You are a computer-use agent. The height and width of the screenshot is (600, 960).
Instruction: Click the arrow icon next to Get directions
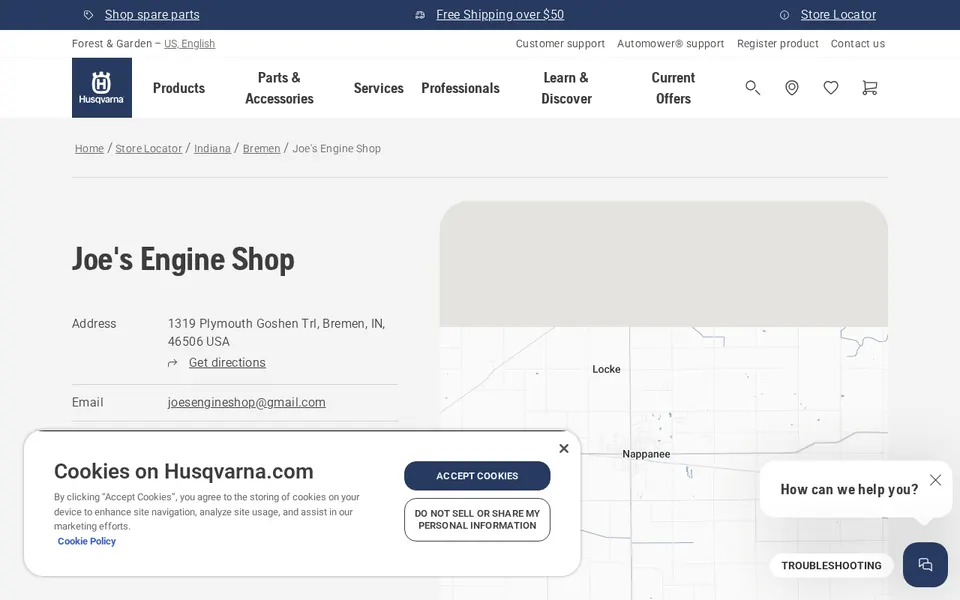coord(173,363)
